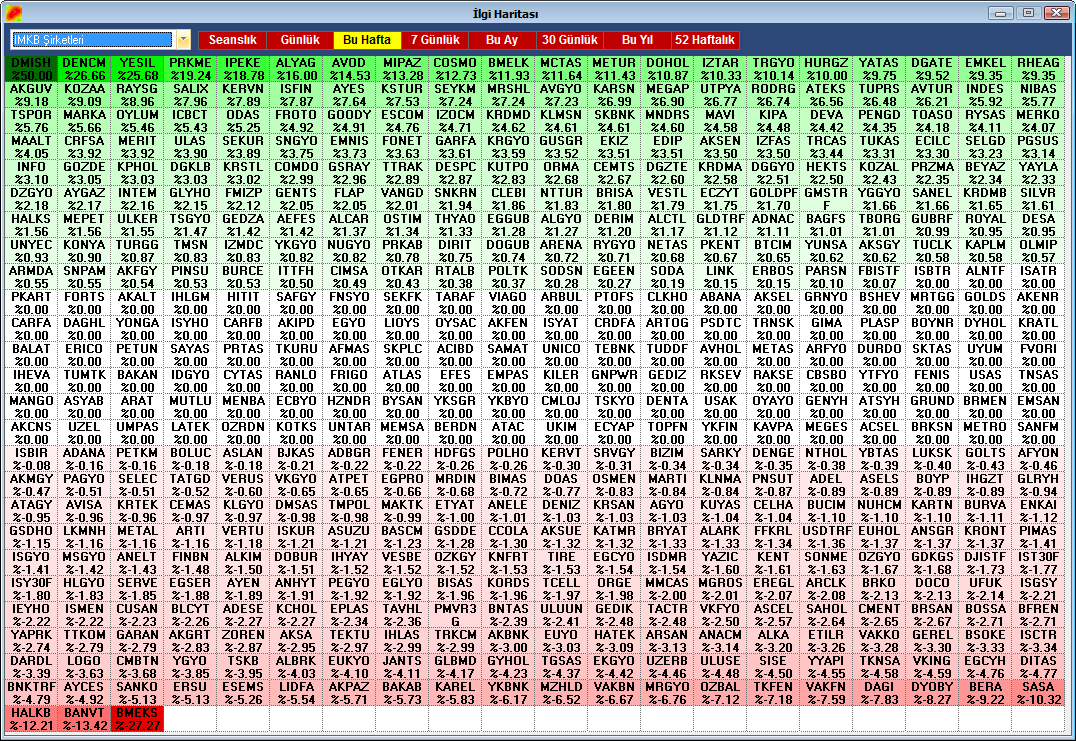Select the BIMAS %-0.72 cell
Screen dimensions: 1076x741
(508, 485)
